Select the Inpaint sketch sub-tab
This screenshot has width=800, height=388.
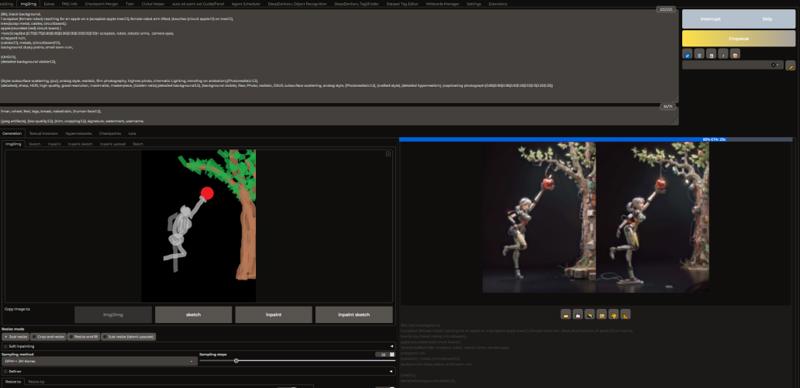(x=81, y=144)
